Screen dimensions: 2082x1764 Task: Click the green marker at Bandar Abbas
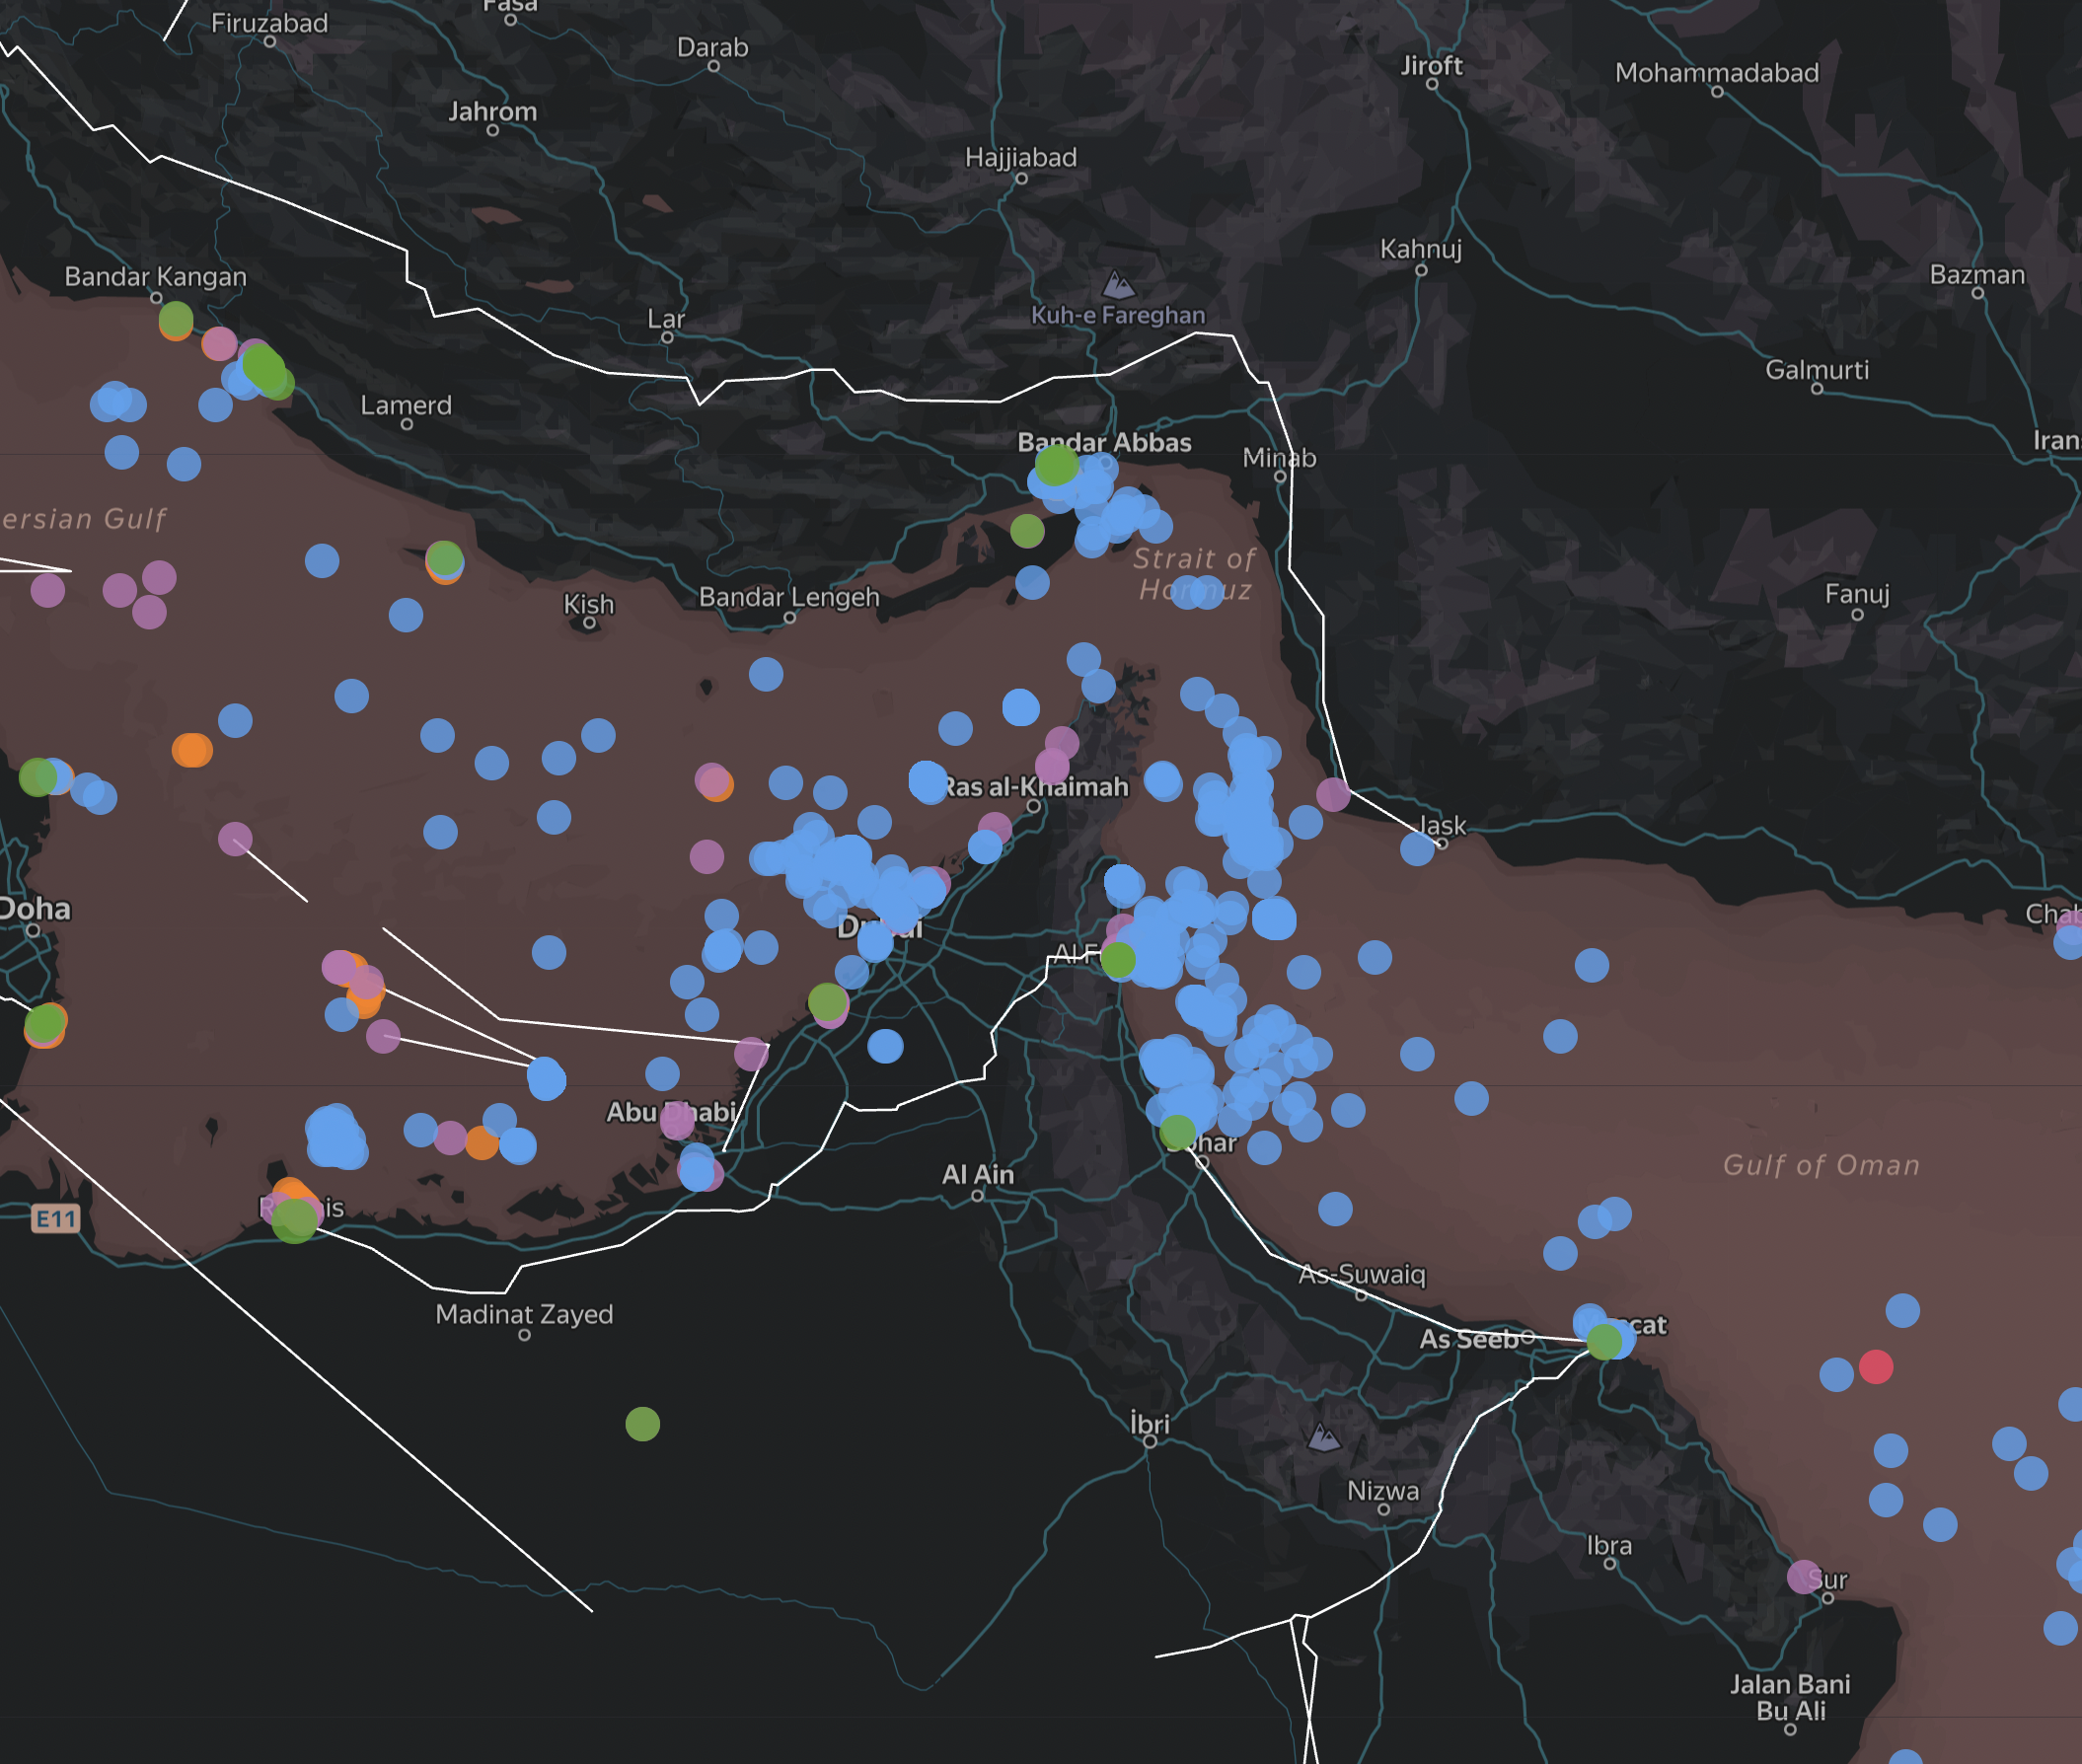[x=1056, y=465]
